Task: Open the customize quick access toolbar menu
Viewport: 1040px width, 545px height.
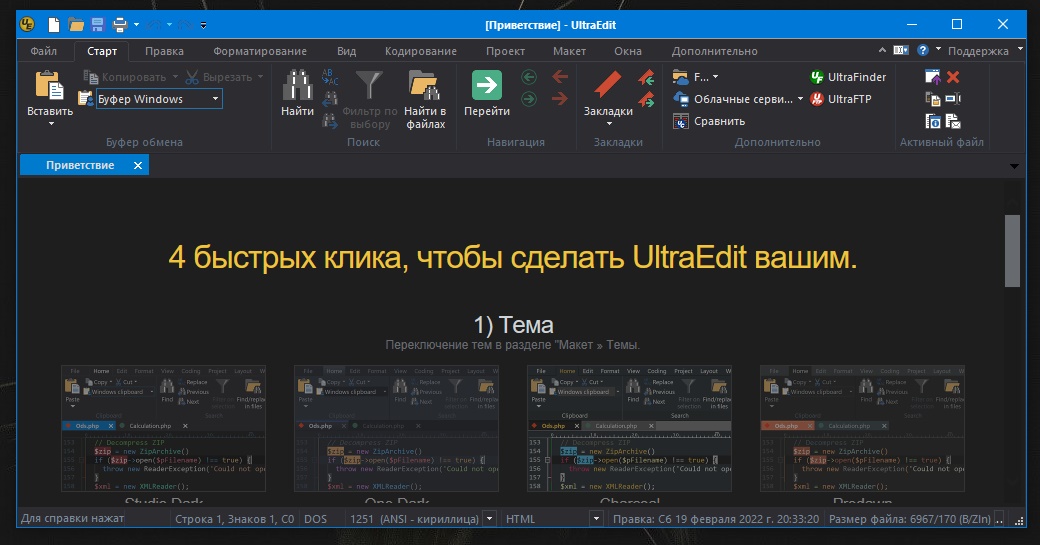Action: [x=203, y=25]
